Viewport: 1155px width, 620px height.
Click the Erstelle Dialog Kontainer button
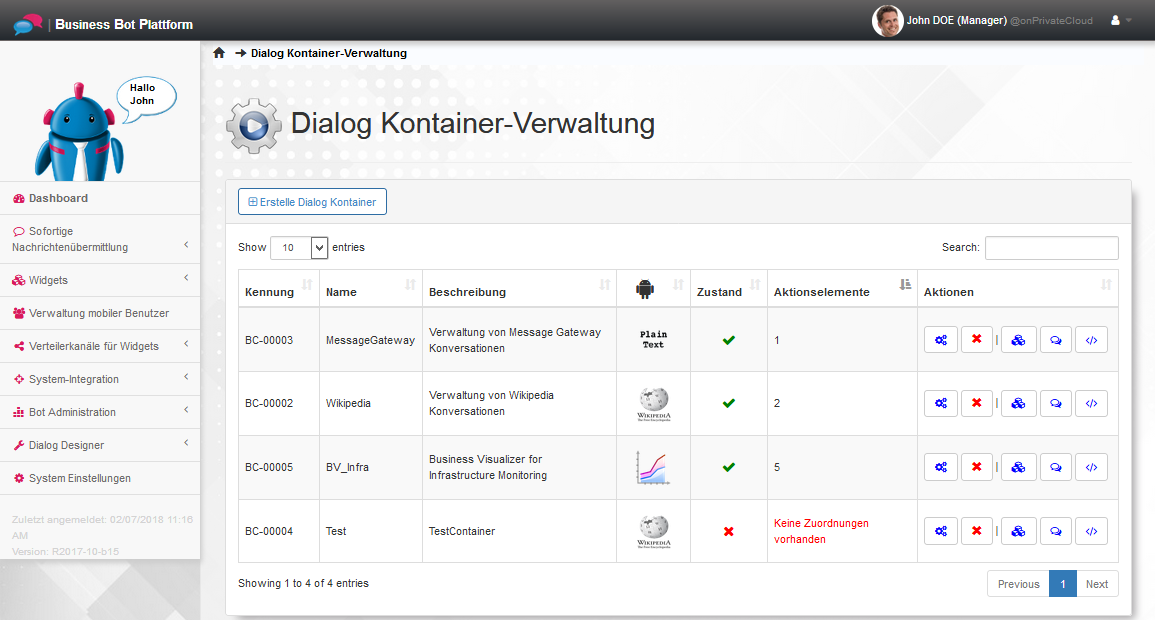point(312,202)
